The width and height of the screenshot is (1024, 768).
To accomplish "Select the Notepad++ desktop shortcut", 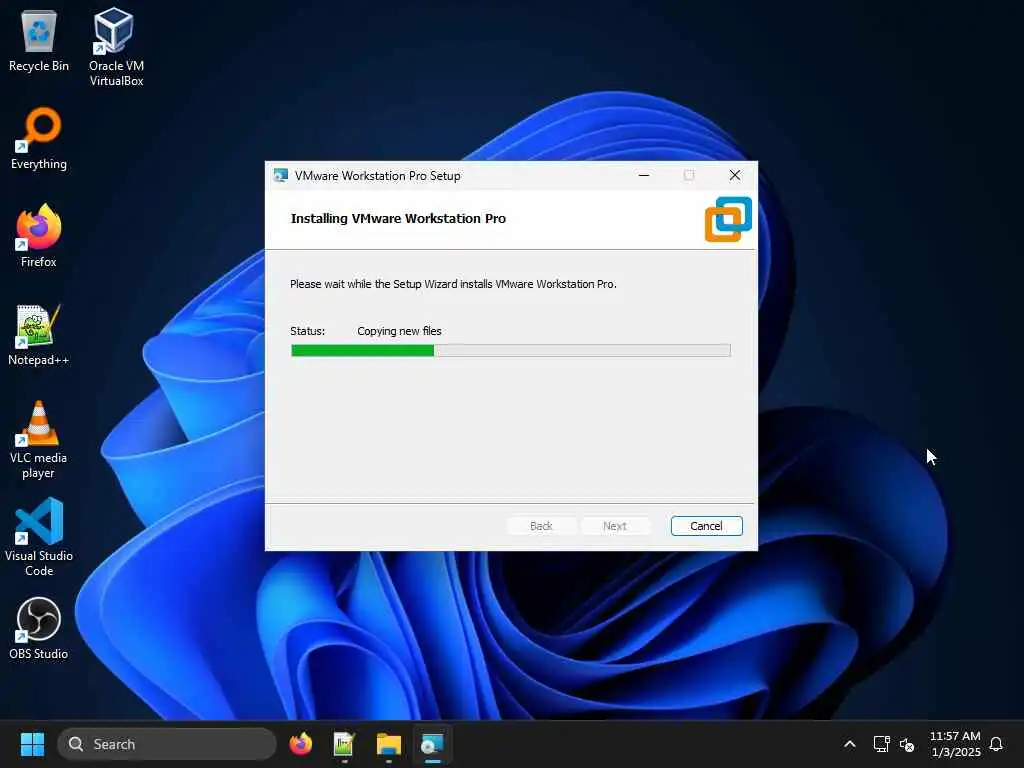I will point(39,334).
